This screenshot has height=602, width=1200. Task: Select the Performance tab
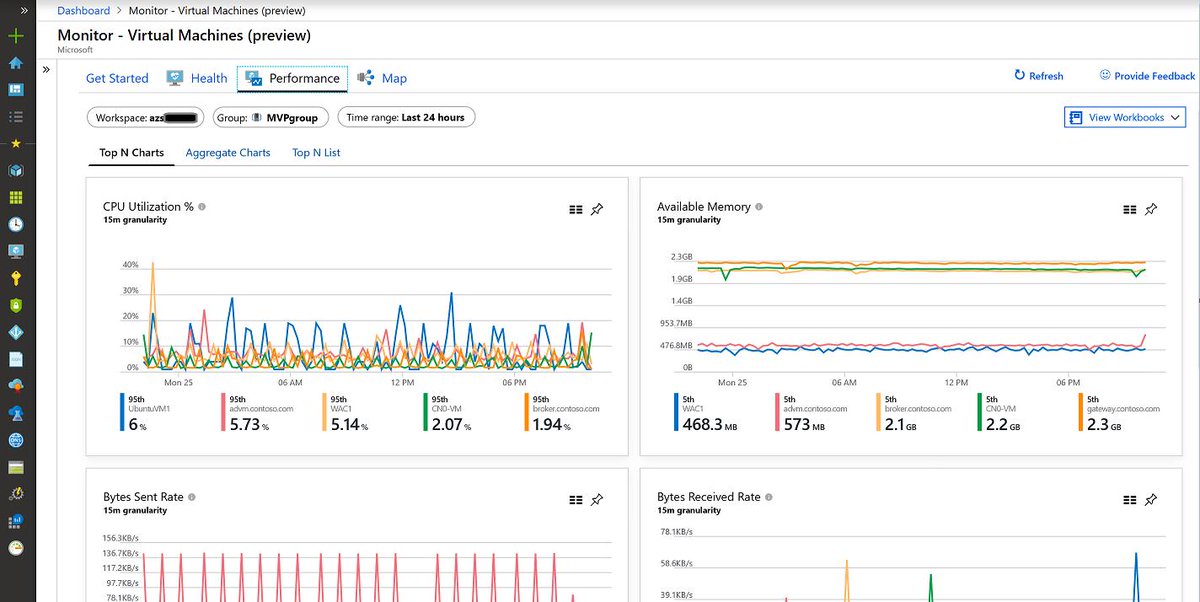[292, 78]
